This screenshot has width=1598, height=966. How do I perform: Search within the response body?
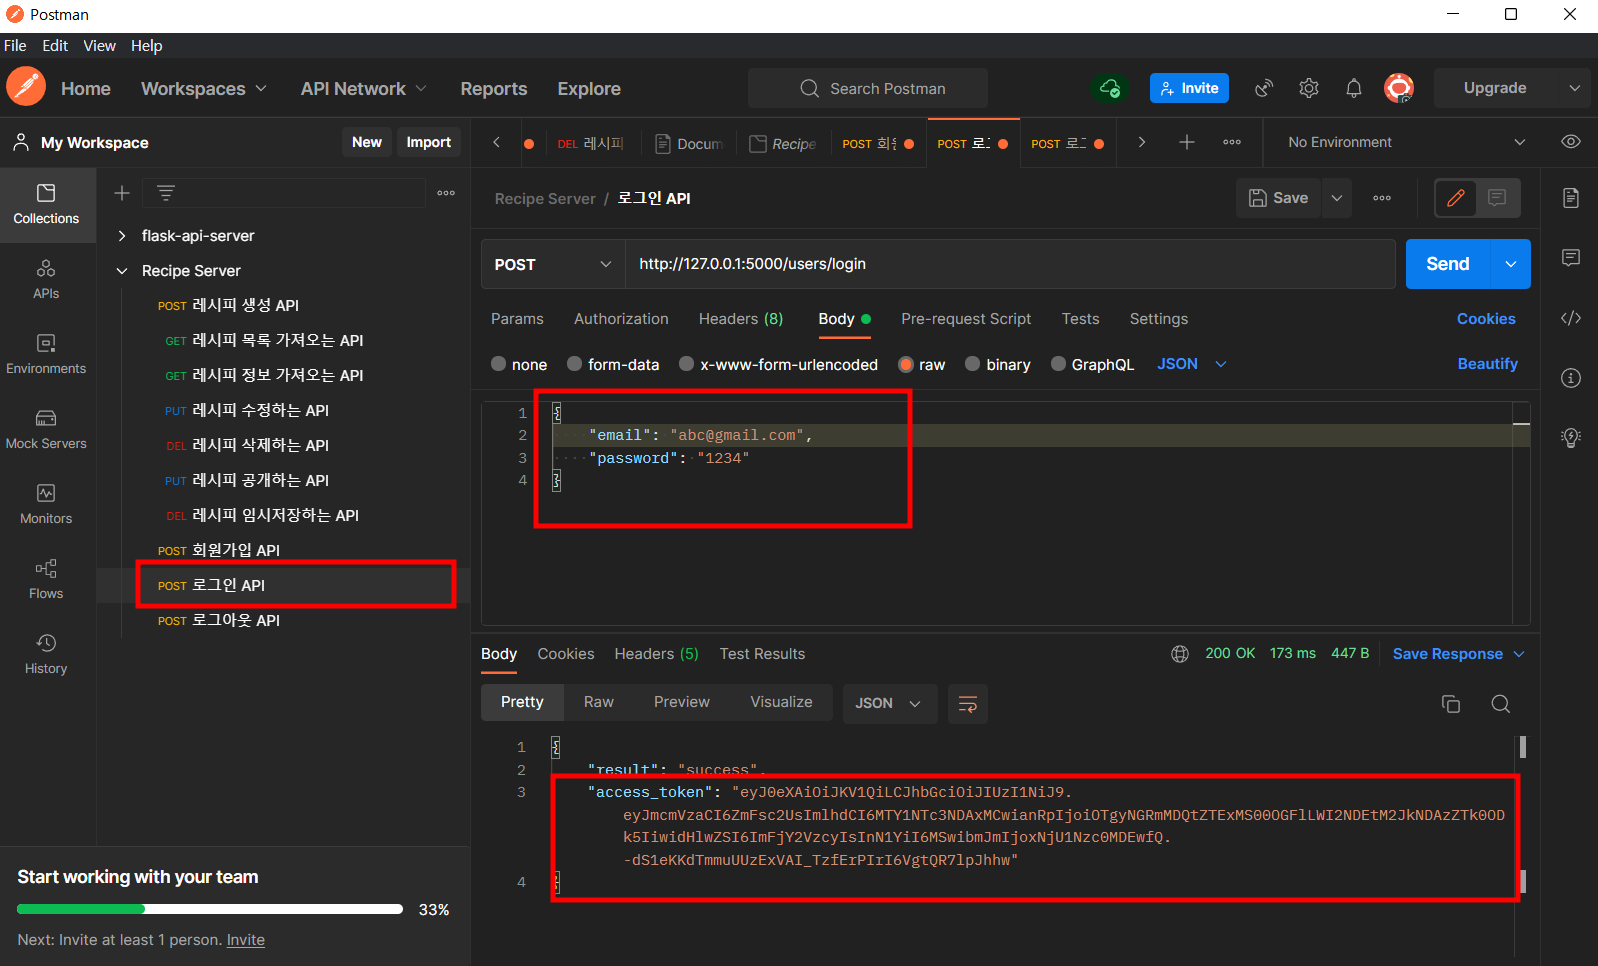coord(1501,704)
